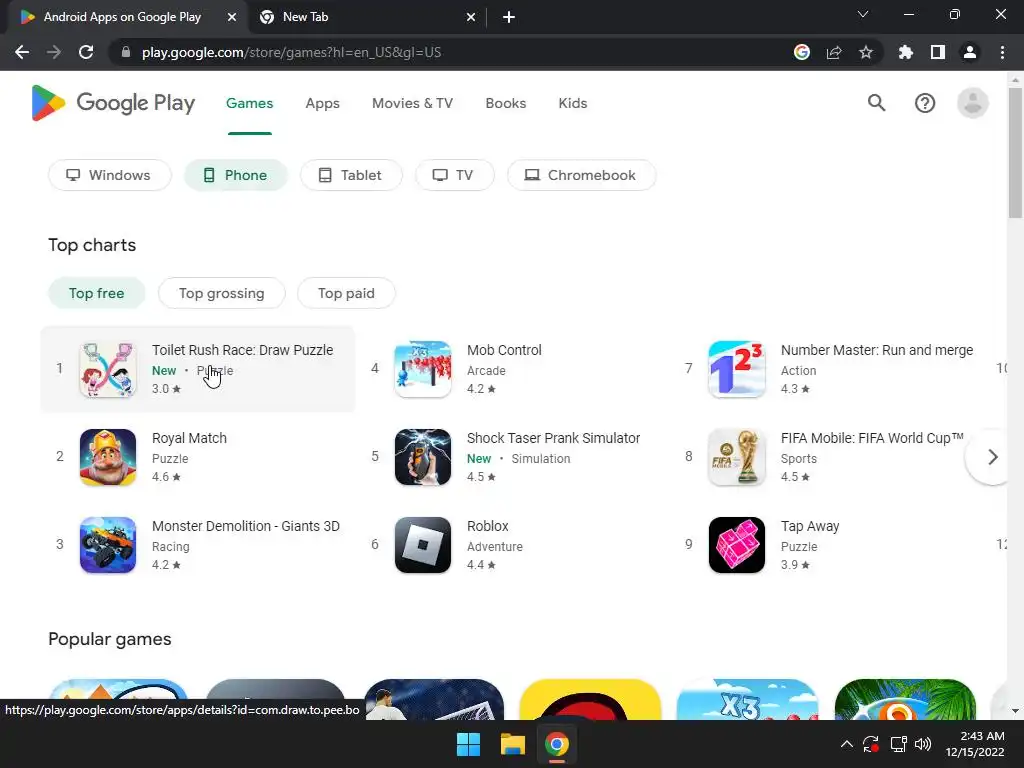Open the Google Play search icon
This screenshot has height=768, width=1024.
pos(876,103)
